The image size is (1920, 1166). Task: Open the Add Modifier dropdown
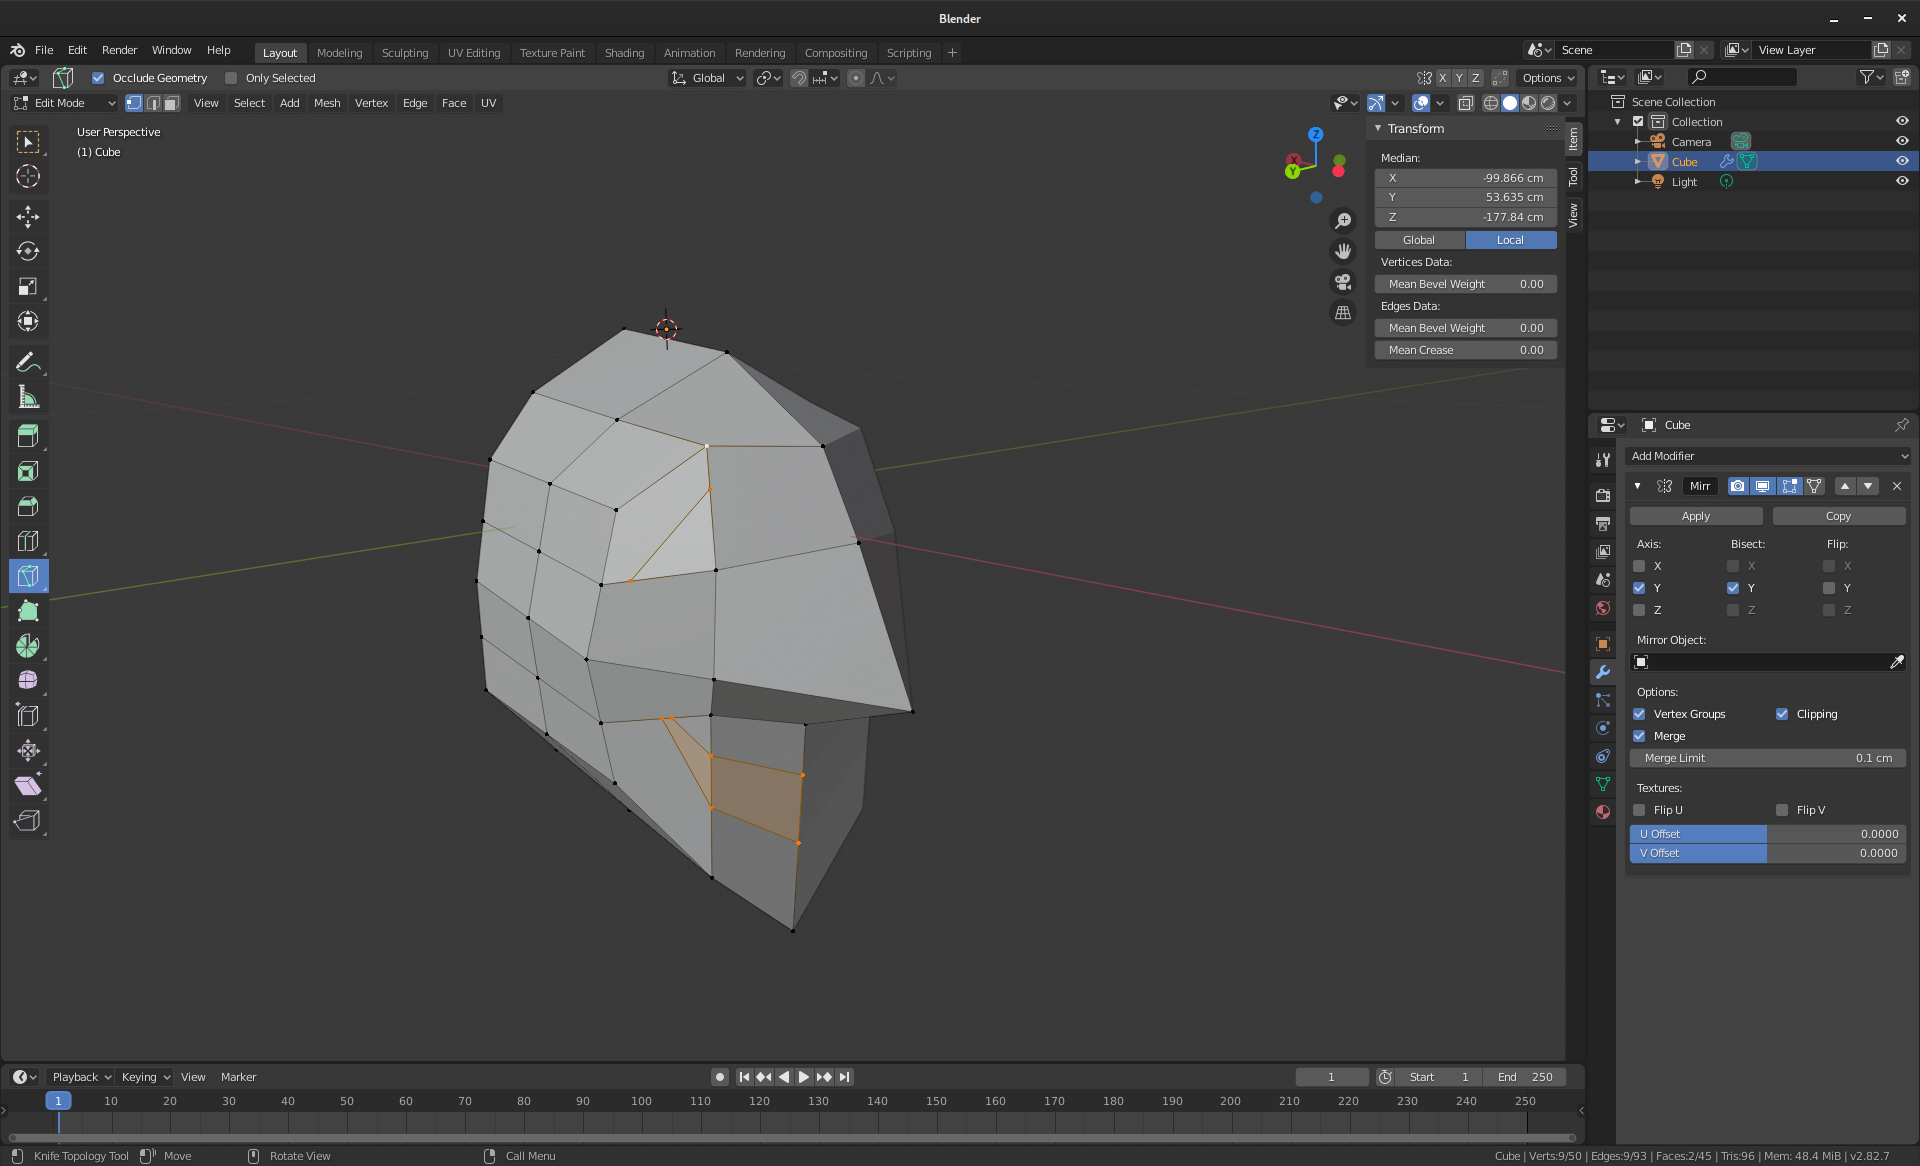(x=1768, y=456)
